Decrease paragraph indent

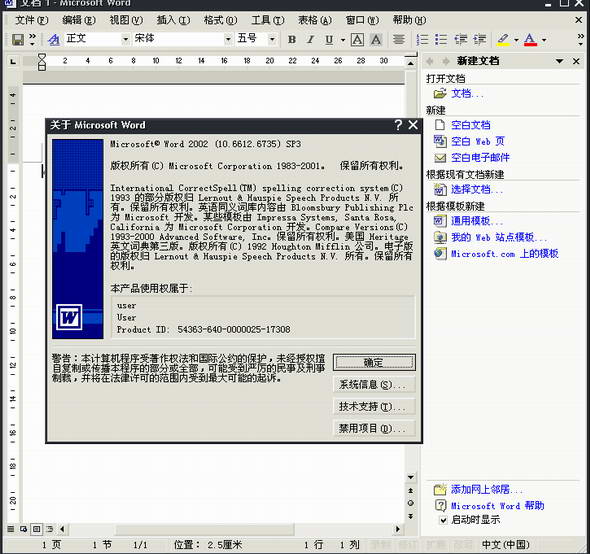tap(460, 40)
